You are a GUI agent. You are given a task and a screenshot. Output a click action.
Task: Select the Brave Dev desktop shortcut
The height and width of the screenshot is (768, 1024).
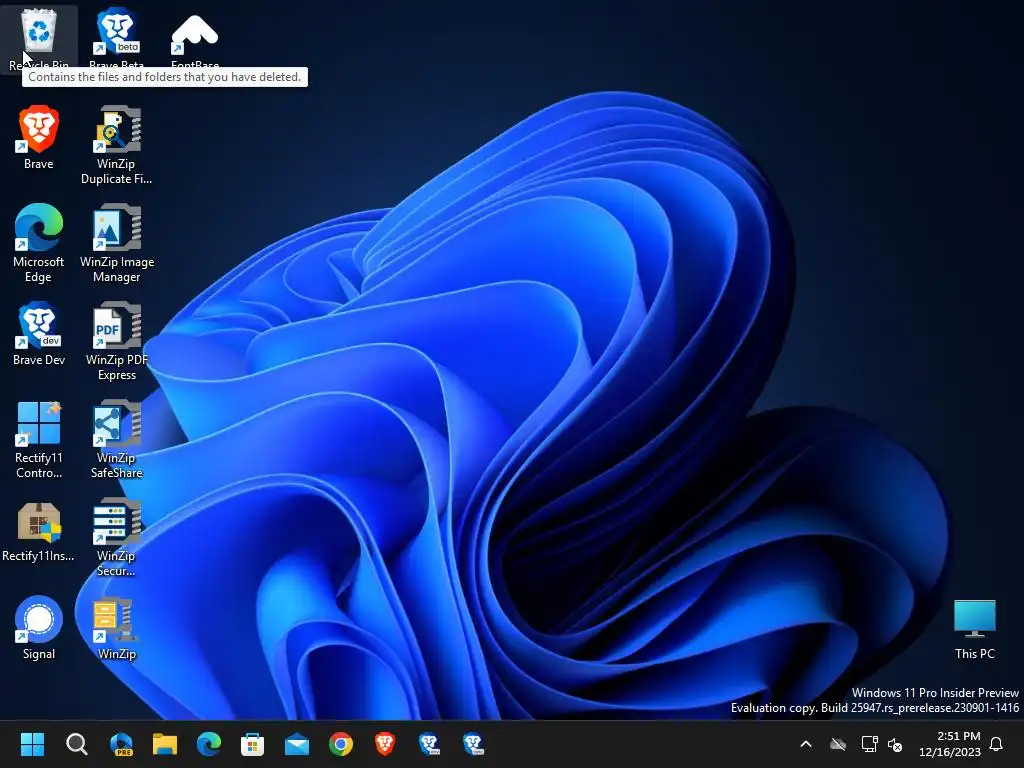pos(39,334)
